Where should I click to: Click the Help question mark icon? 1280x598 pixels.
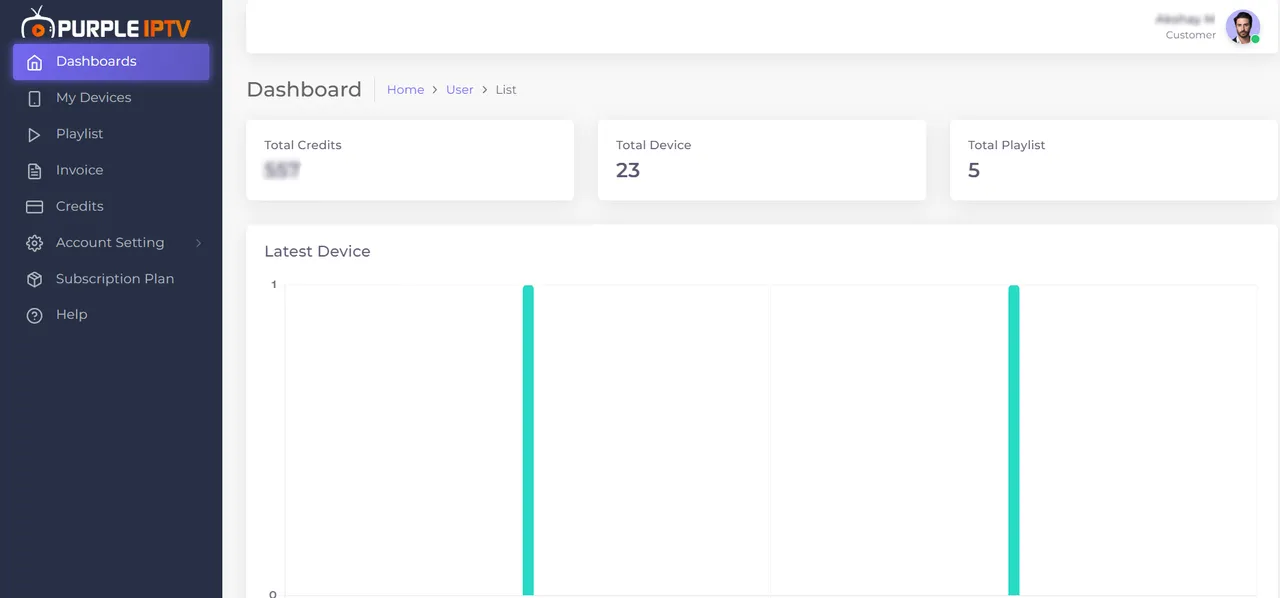[x=35, y=315]
